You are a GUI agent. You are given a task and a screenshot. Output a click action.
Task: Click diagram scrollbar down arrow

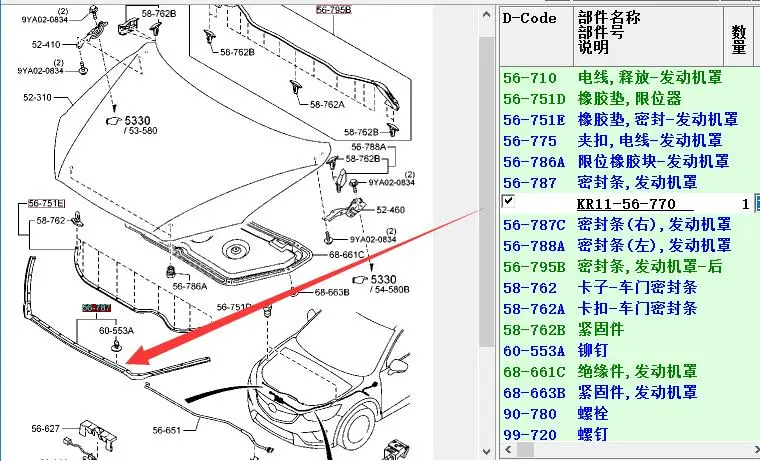coord(487,452)
